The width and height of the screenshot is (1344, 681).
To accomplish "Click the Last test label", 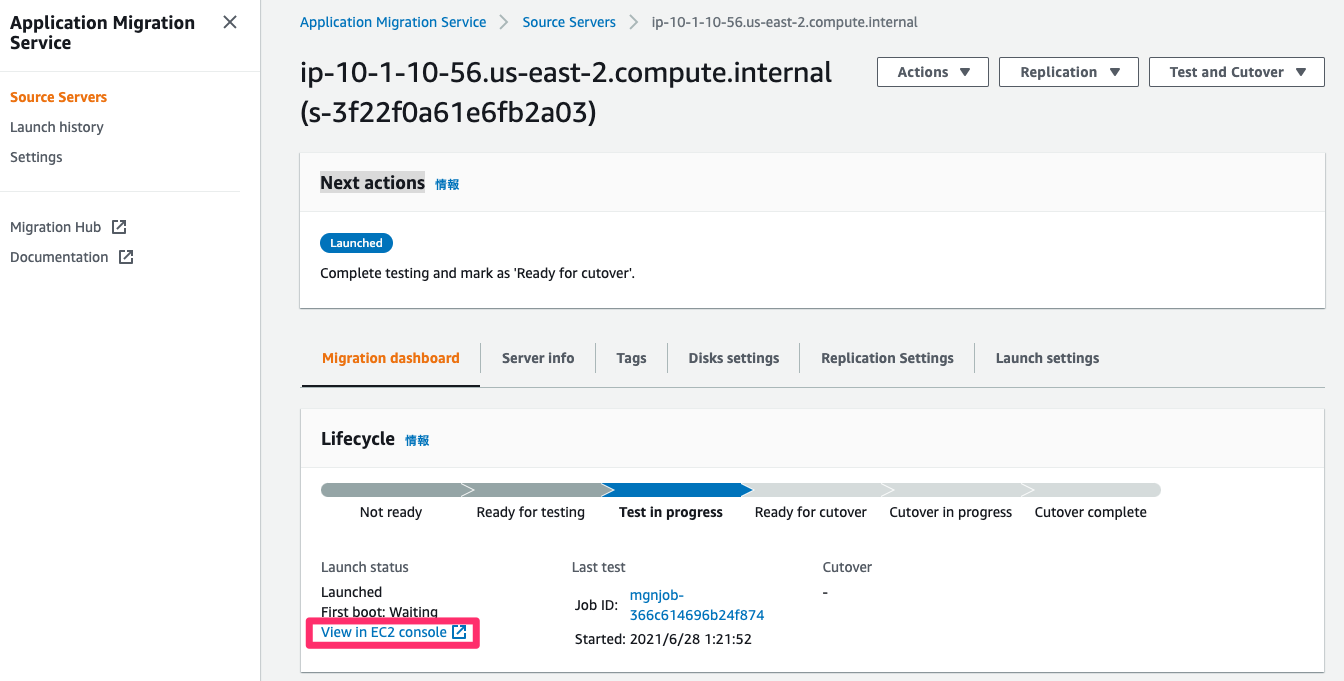I will pyautogui.click(x=599, y=567).
